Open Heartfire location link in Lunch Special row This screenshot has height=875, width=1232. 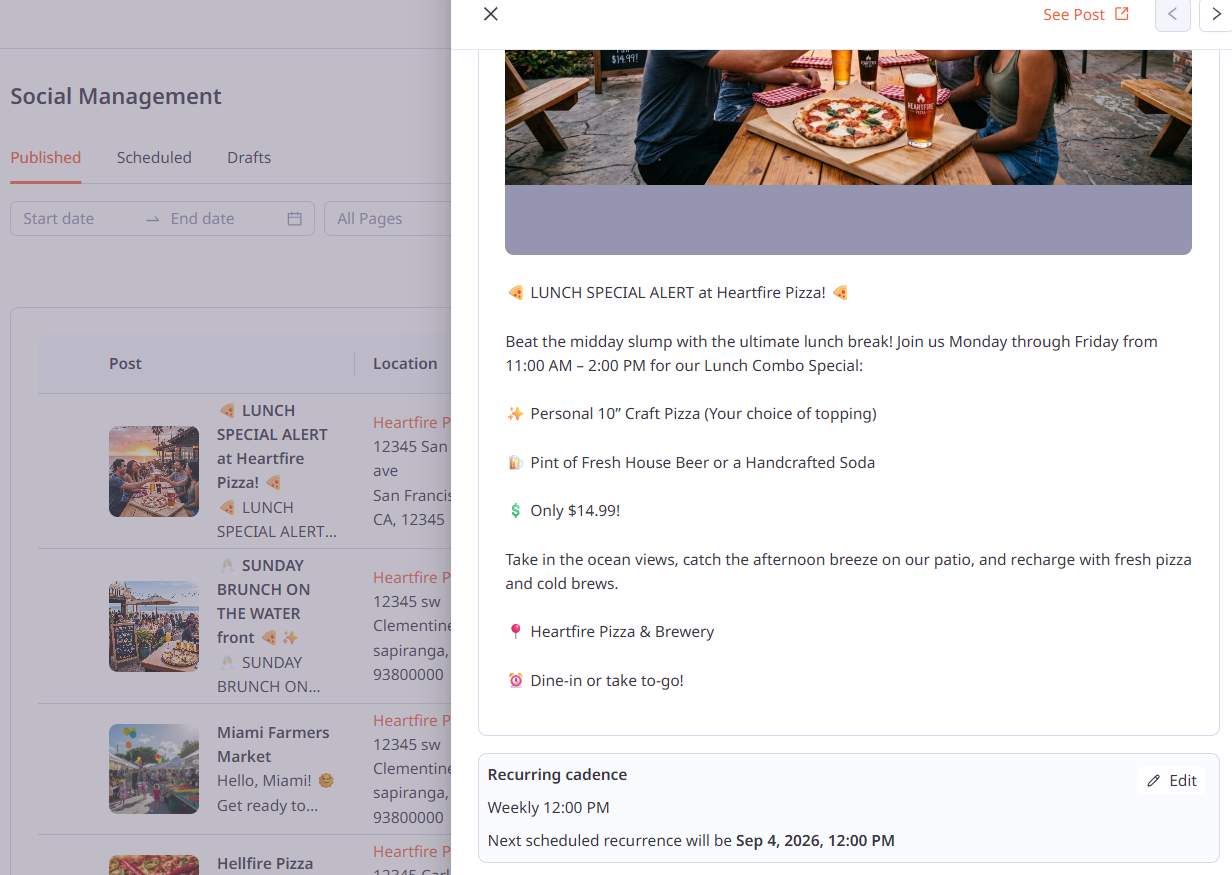(412, 423)
